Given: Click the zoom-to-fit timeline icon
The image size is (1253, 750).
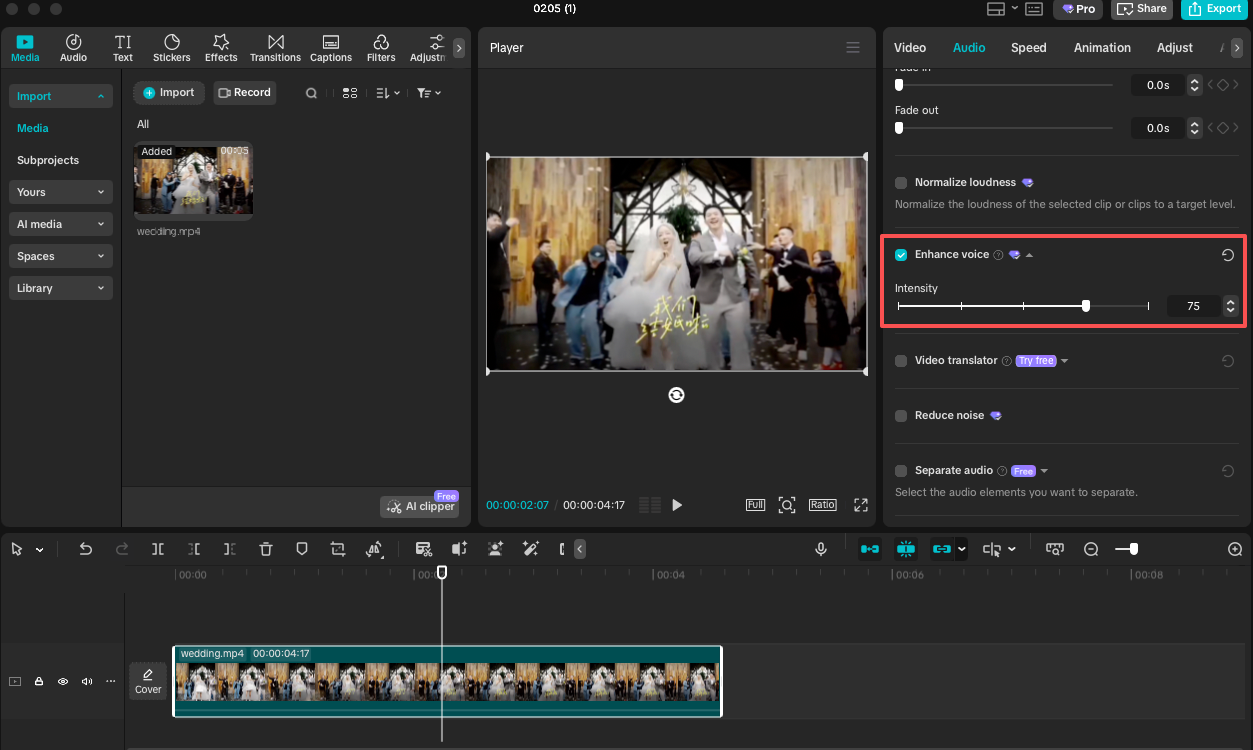Looking at the screenshot, I should [1055, 549].
